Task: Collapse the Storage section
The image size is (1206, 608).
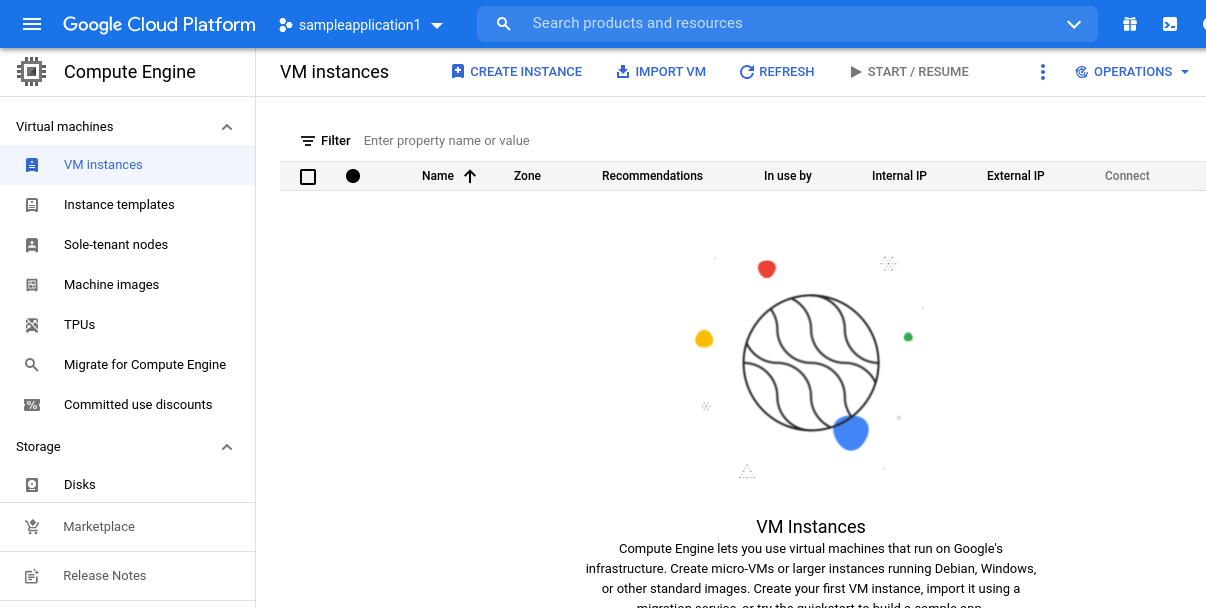Action: (x=227, y=447)
